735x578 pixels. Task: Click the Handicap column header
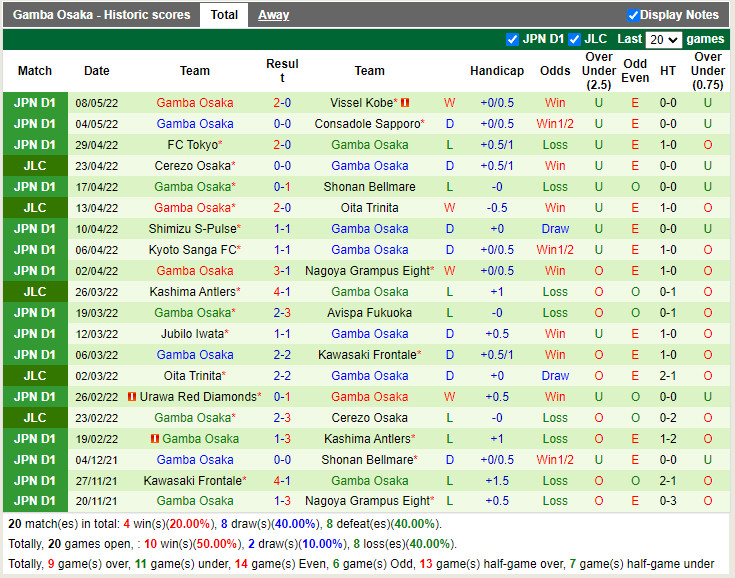coord(497,71)
